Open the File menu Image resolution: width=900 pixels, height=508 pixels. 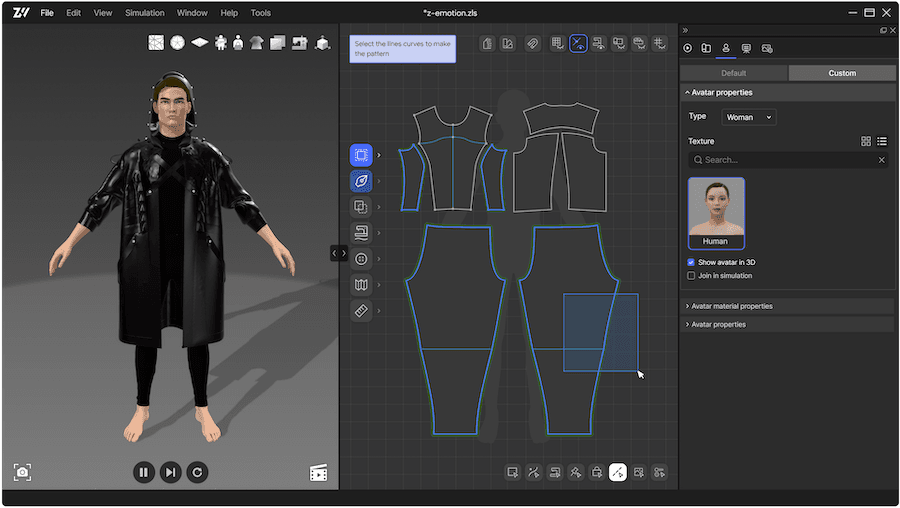click(47, 13)
